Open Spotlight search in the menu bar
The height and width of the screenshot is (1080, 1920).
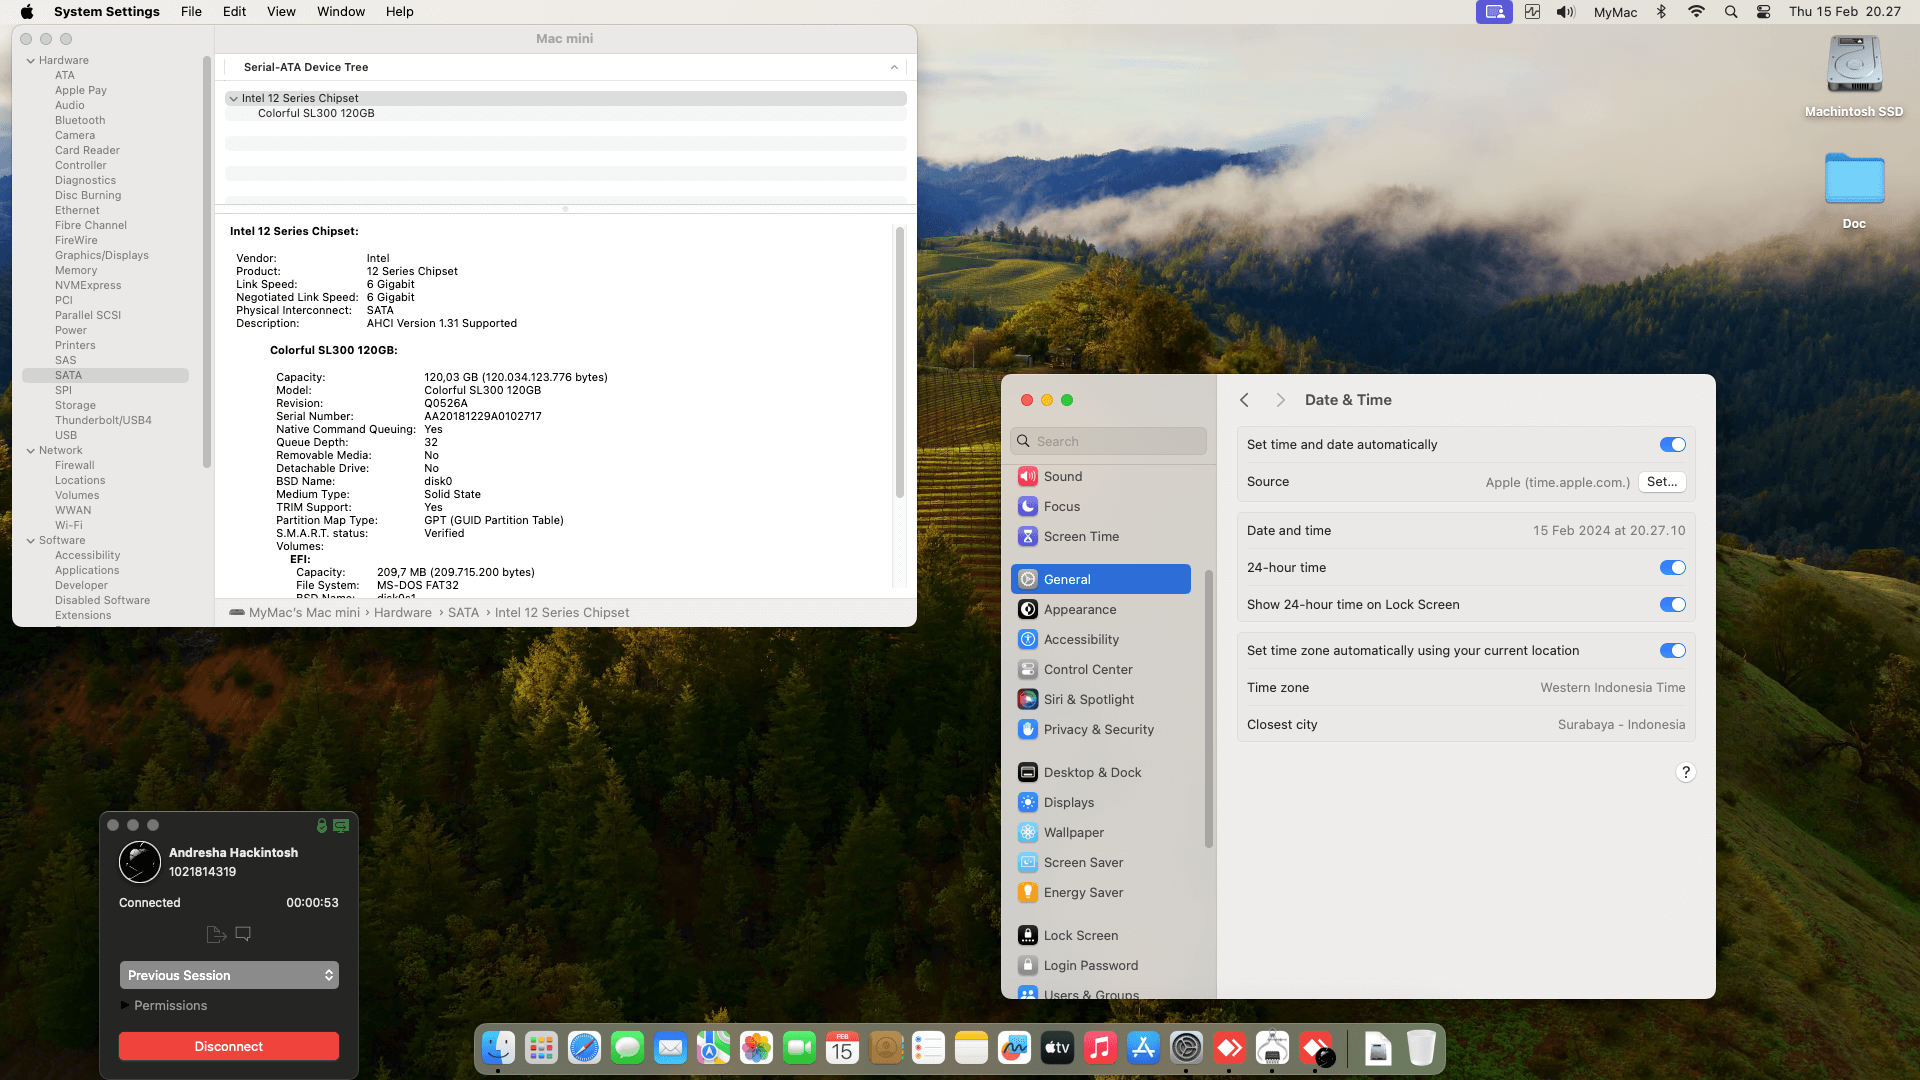pyautogui.click(x=1731, y=12)
